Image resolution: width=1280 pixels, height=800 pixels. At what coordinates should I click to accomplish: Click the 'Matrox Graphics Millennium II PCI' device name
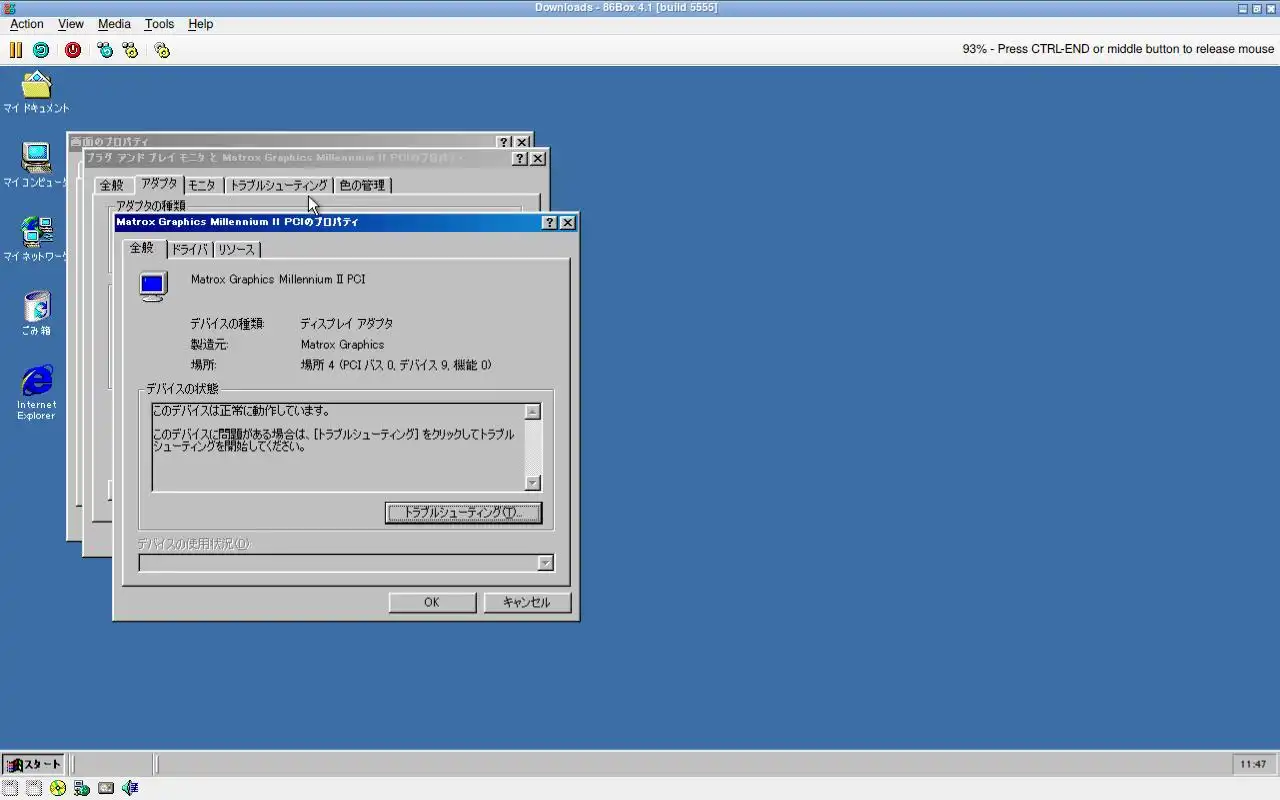pyautogui.click(x=278, y=279)
